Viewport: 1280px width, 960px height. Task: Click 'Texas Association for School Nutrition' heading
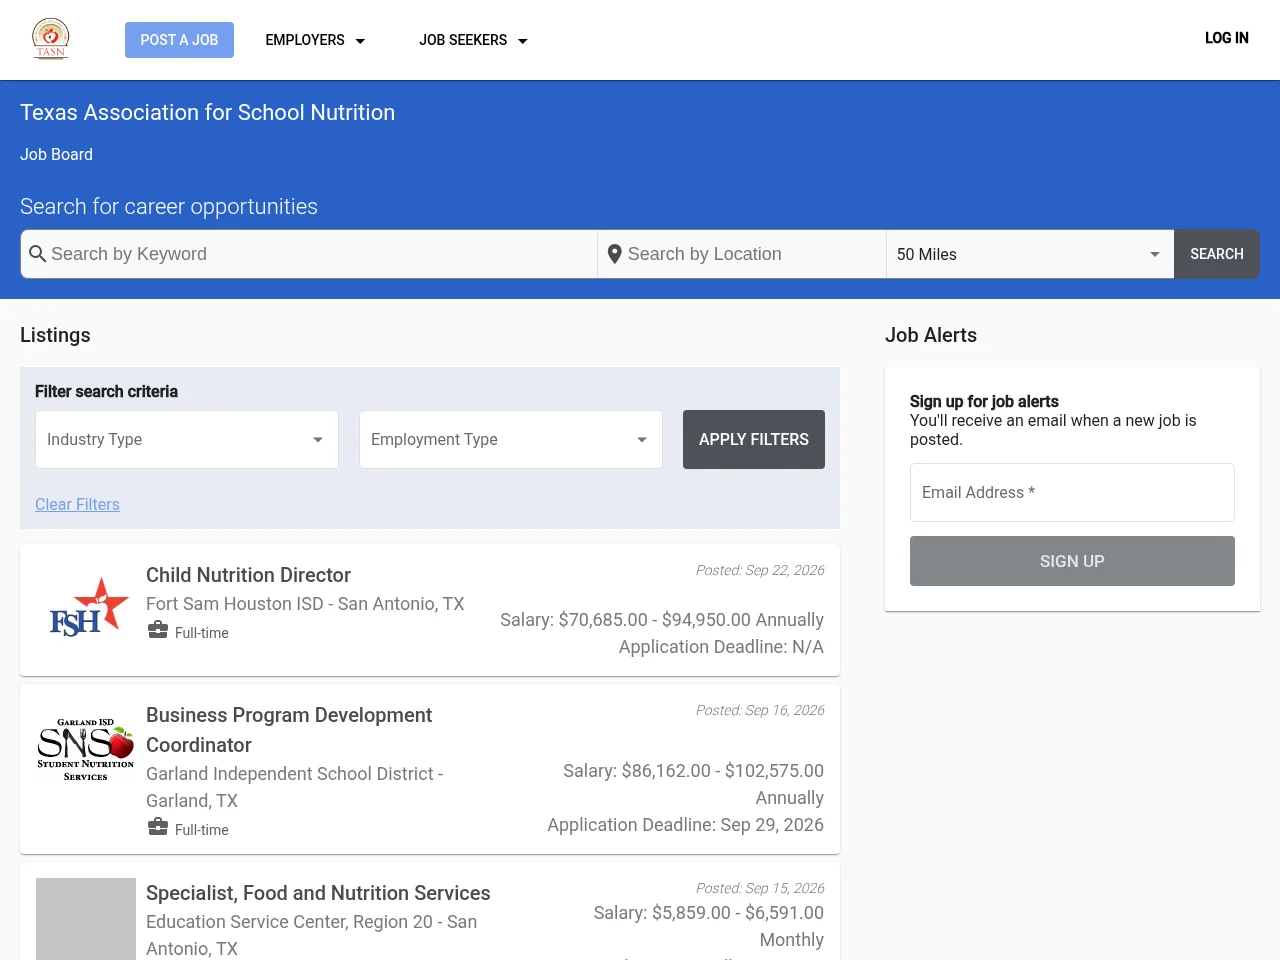tap(207, 112)
